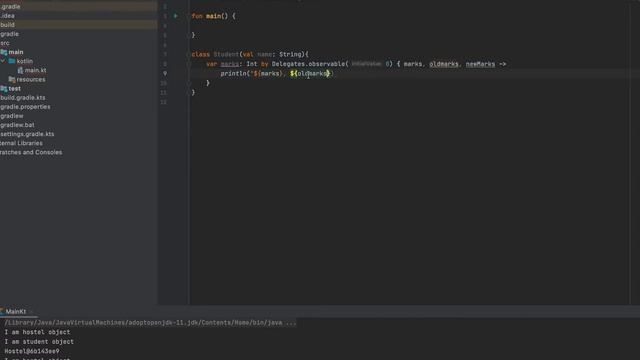Open main.kt in the project tree
The image size is (640, 360).
[36, 70]
